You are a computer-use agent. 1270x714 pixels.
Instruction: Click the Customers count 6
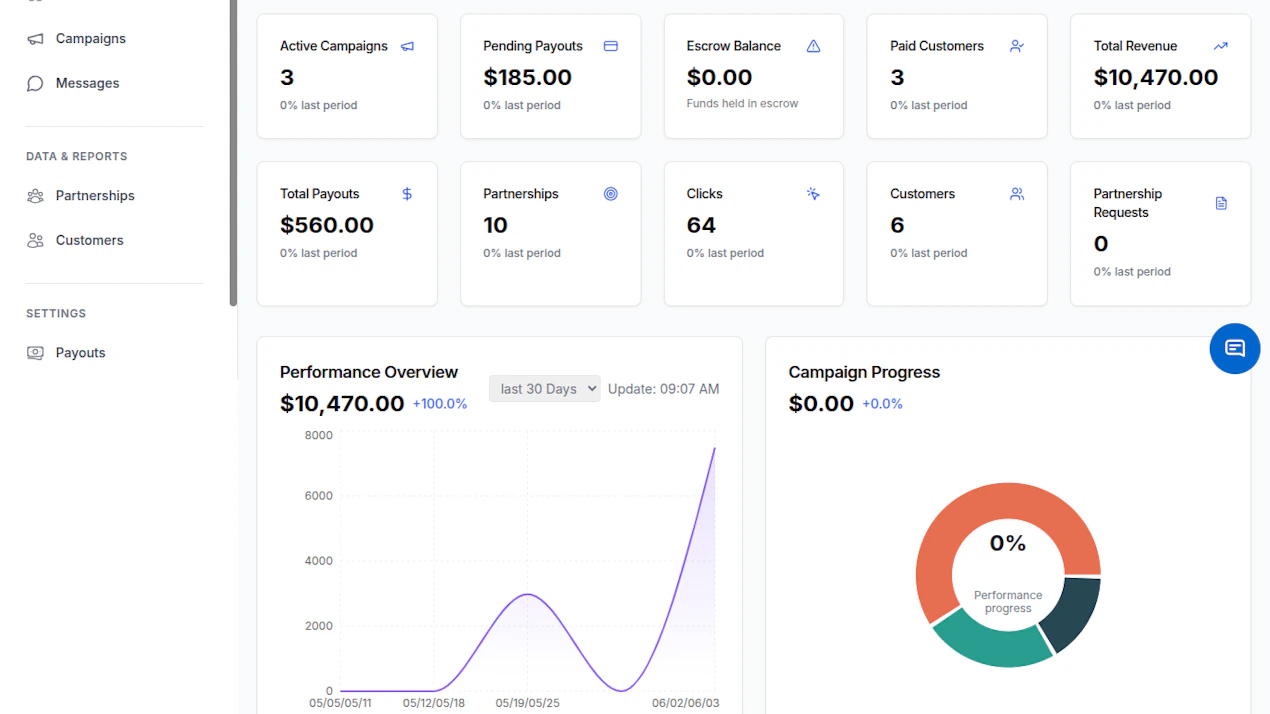[x=897, y=225]
